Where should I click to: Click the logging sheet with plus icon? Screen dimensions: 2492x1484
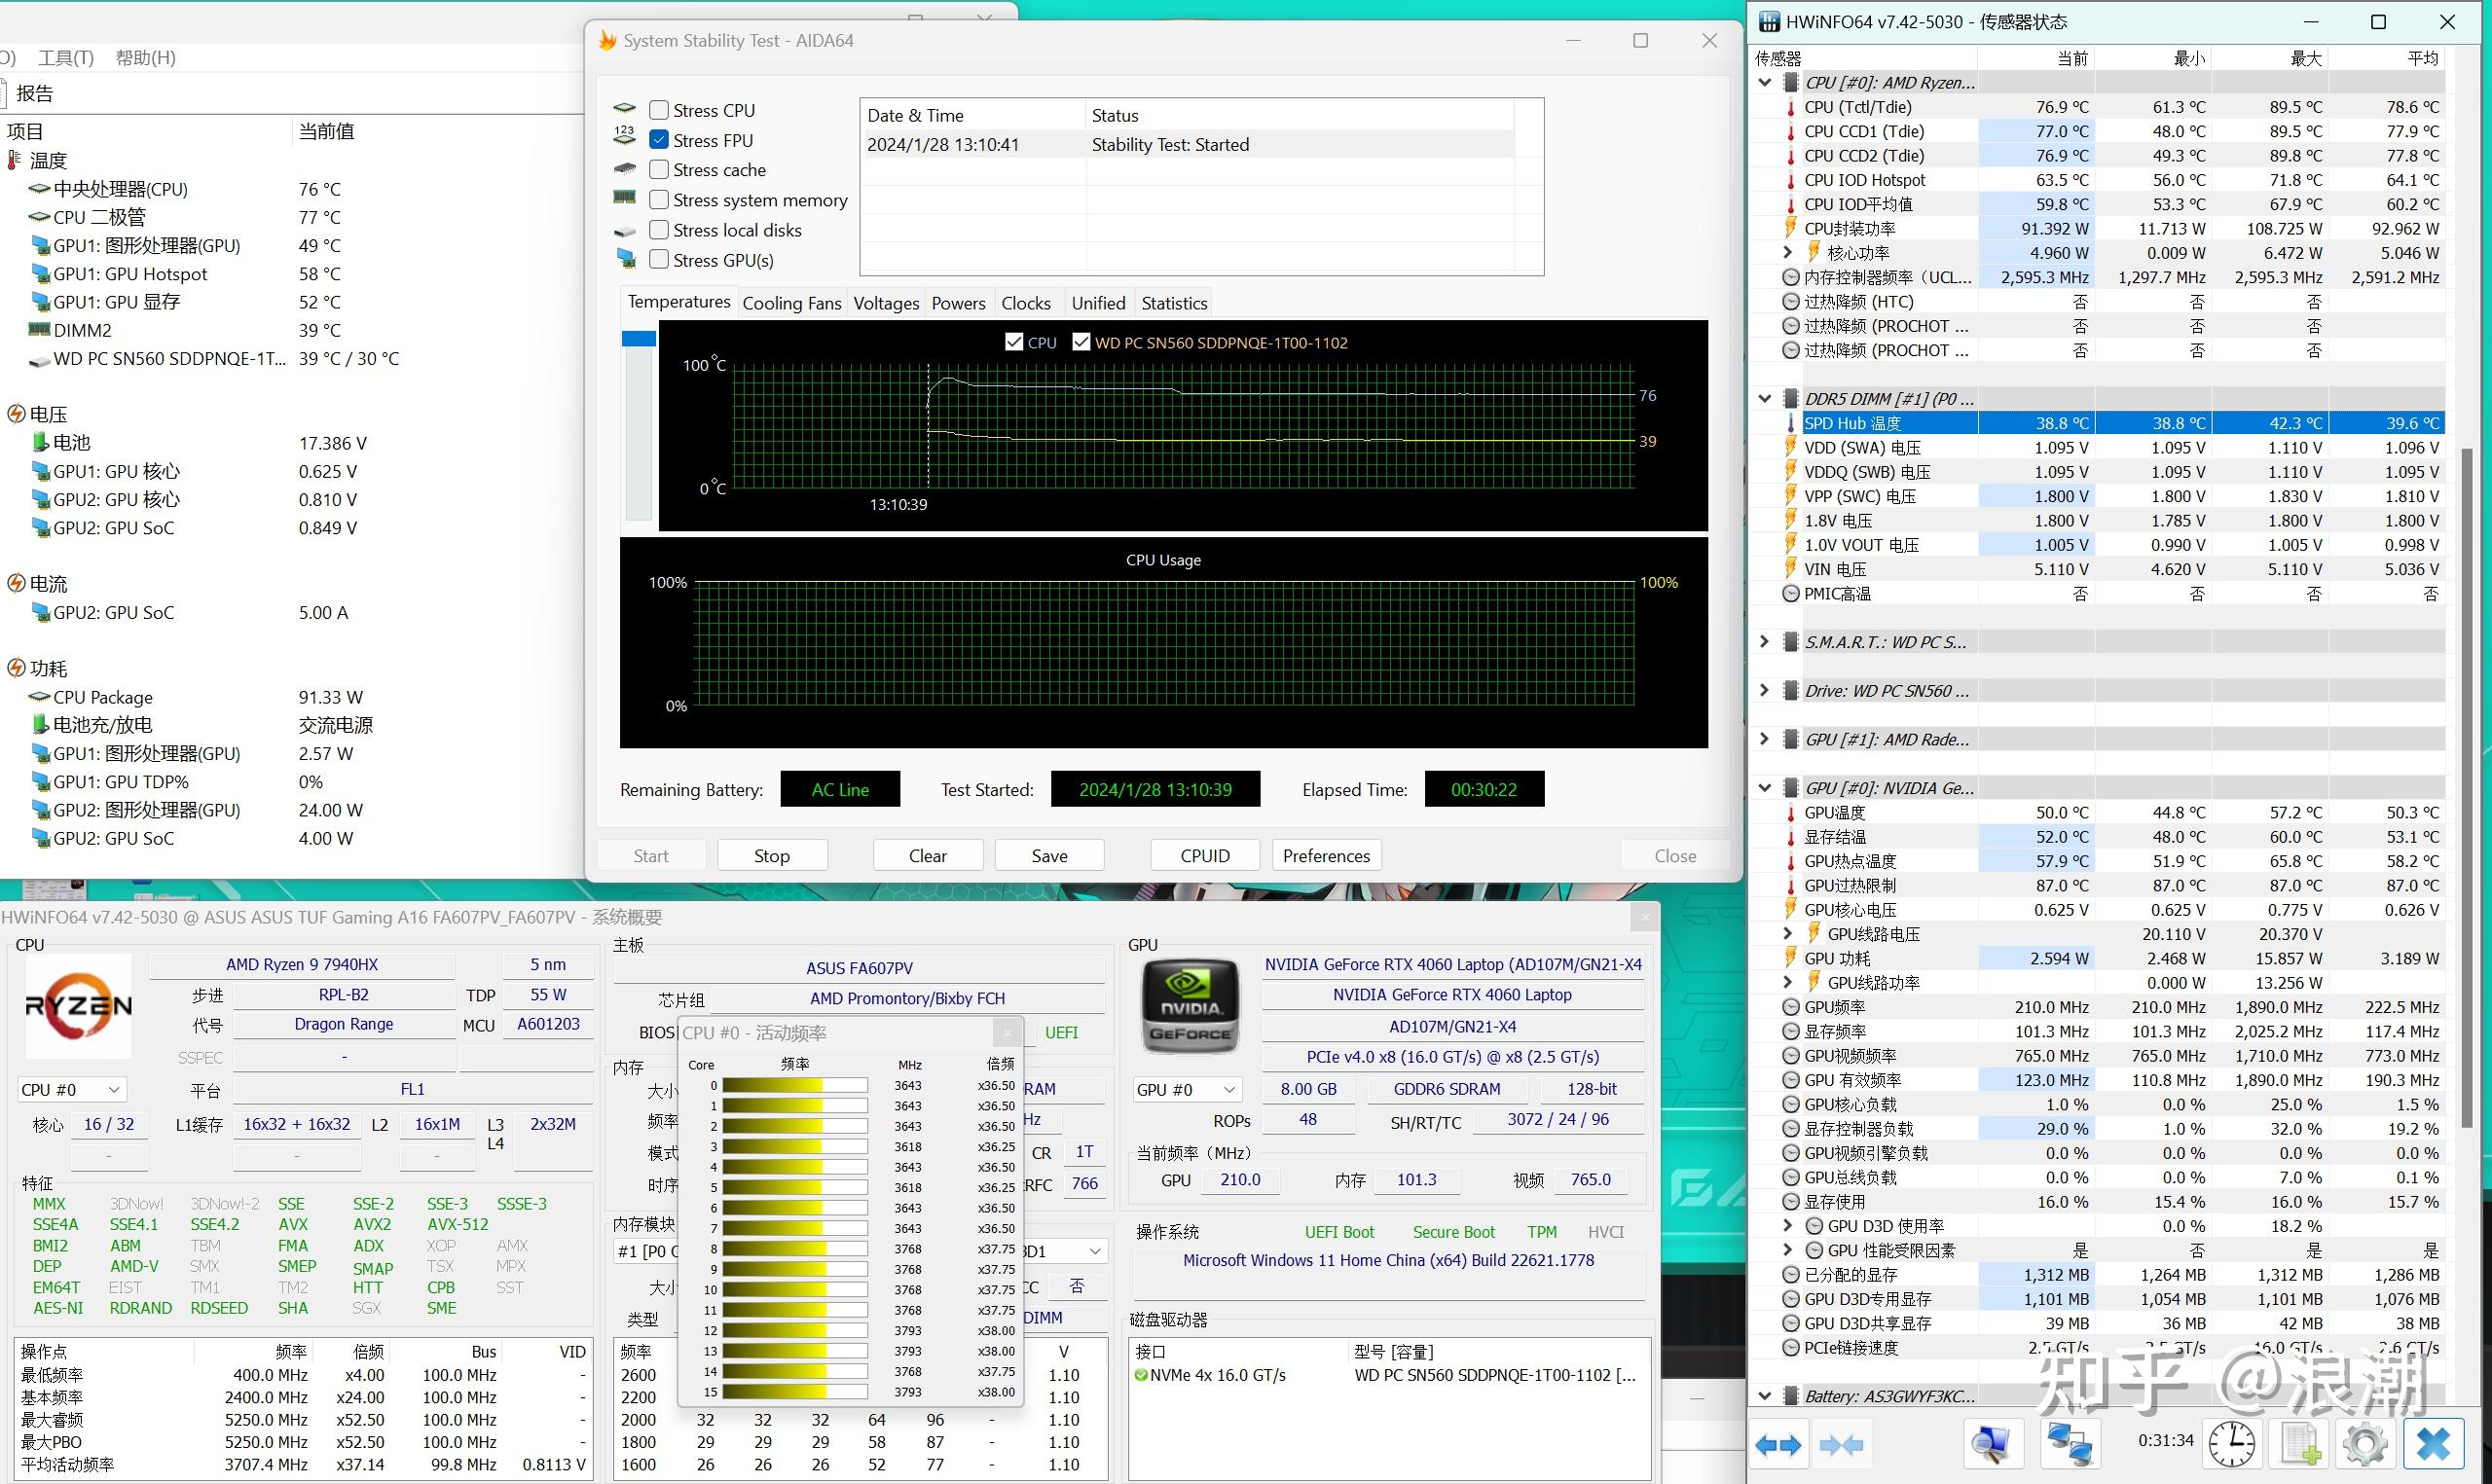(x=2300, y=1444)
